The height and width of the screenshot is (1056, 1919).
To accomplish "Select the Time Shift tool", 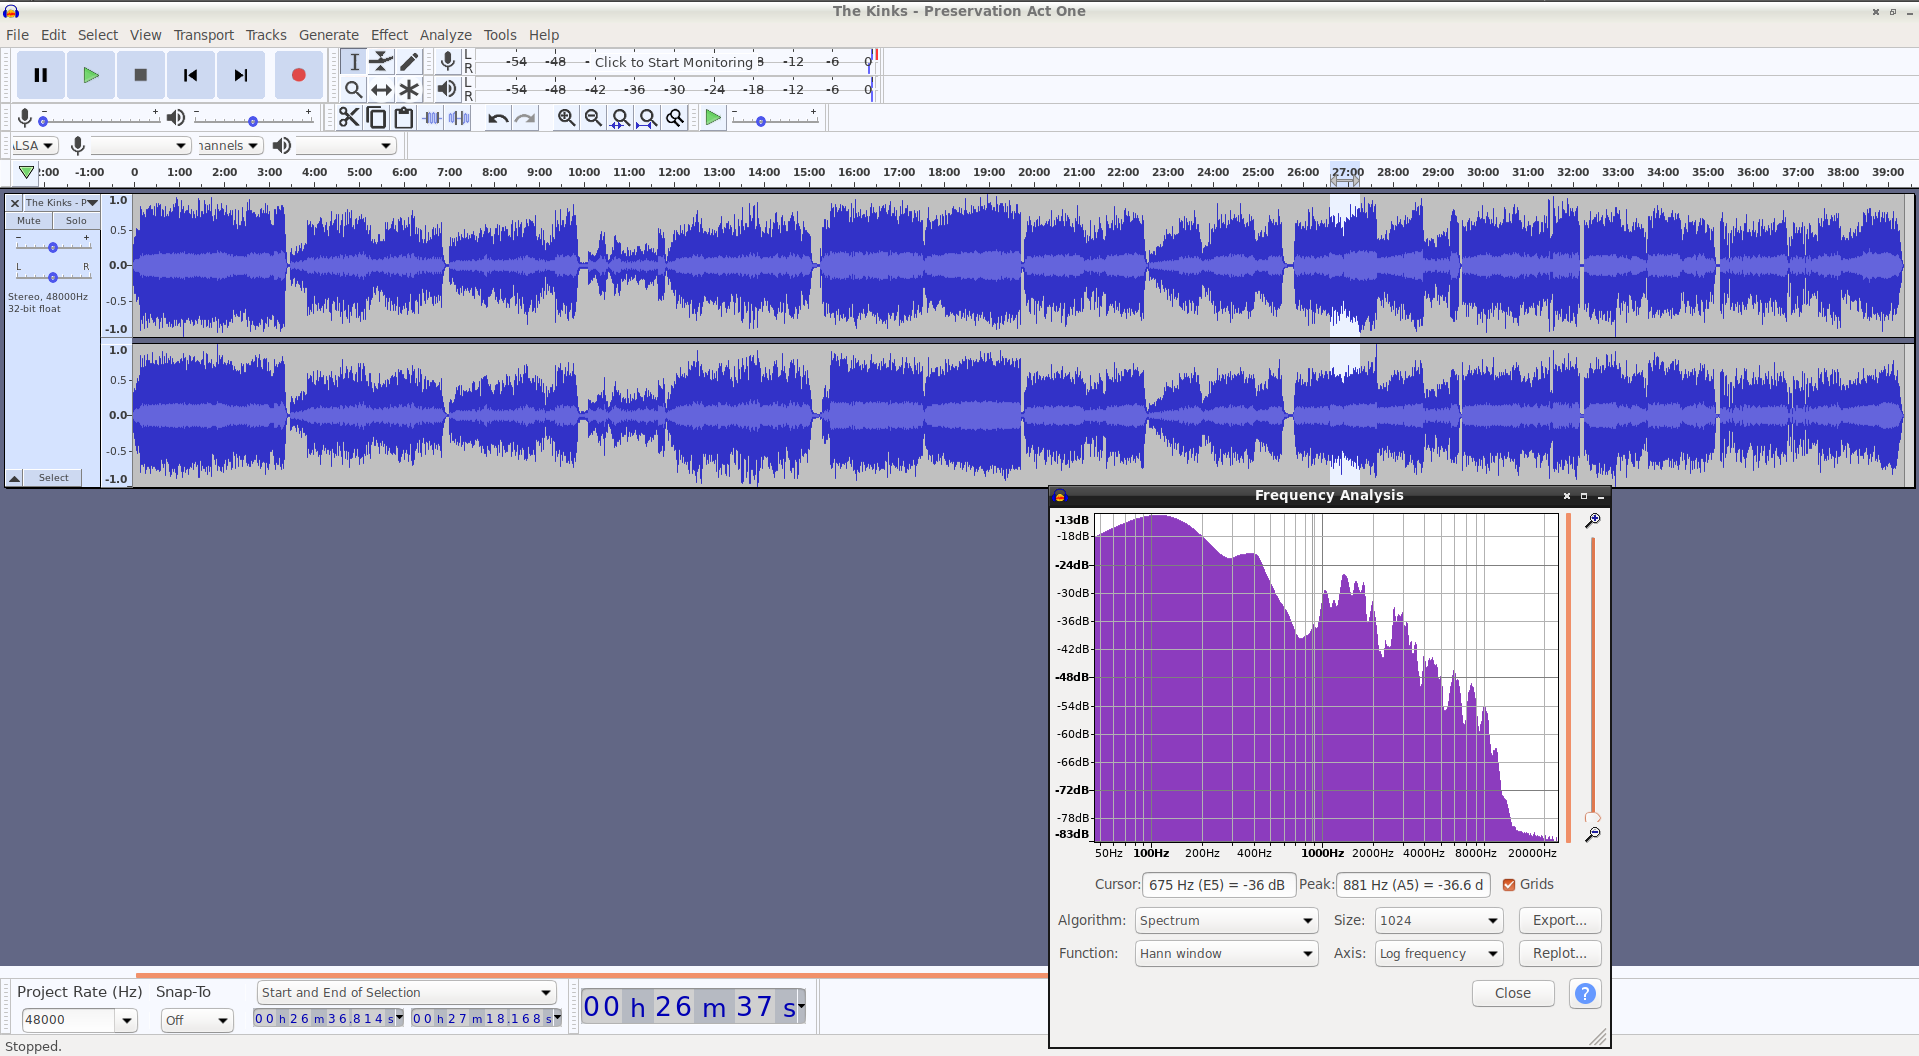I will (x=381, y=89).
